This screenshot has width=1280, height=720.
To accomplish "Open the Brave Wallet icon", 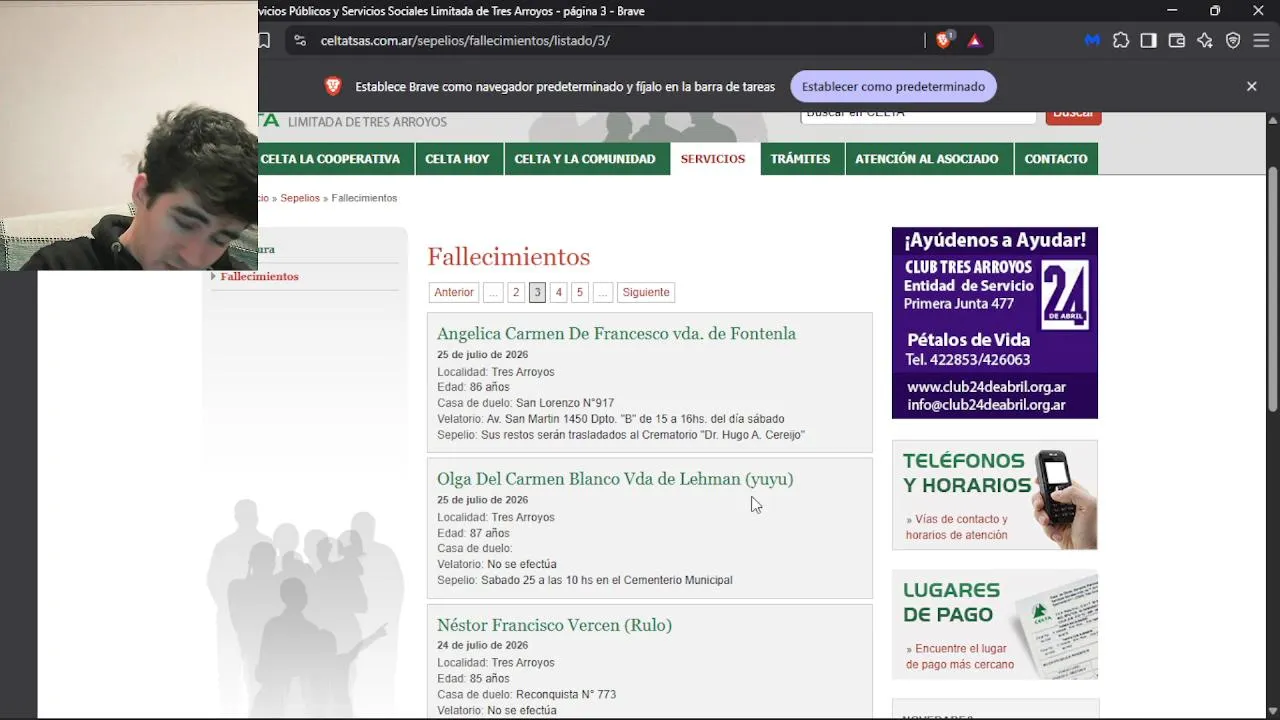I will point(1176,41).
